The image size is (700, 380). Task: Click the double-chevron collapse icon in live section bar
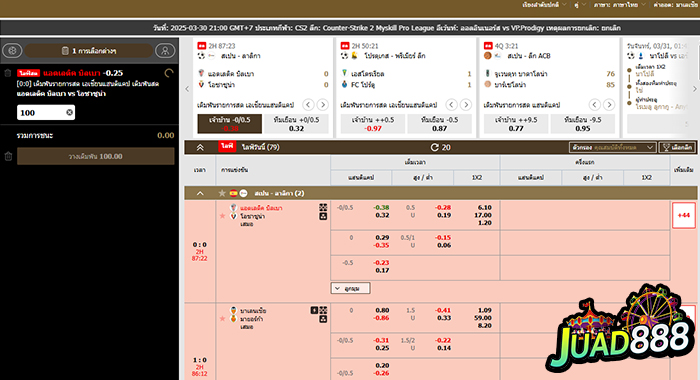click(200, 147)
